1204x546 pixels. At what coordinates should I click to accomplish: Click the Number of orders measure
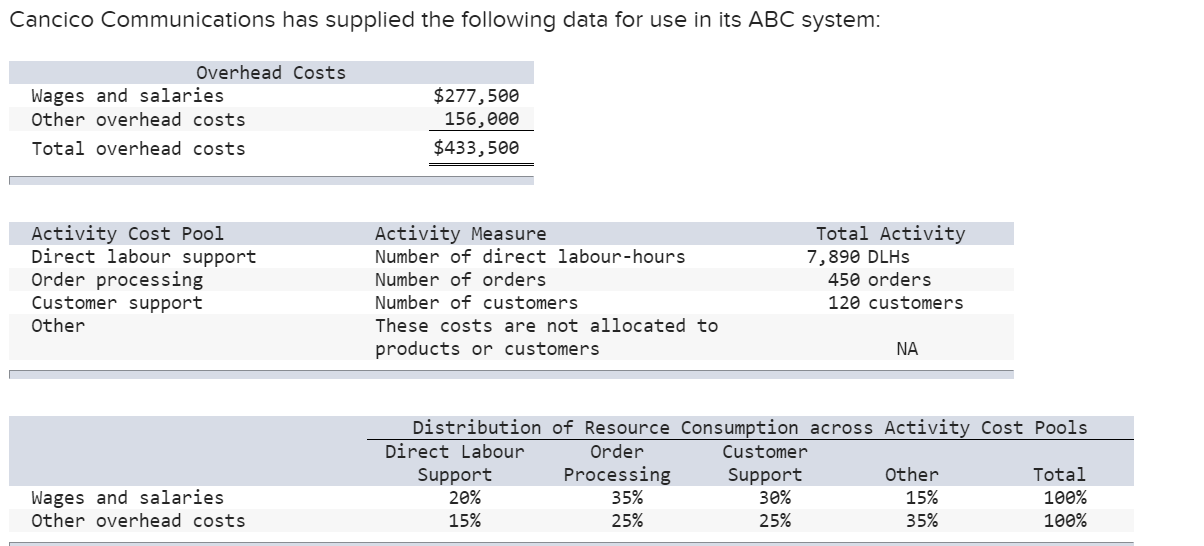pyautogui.click(x=461, y=280)
